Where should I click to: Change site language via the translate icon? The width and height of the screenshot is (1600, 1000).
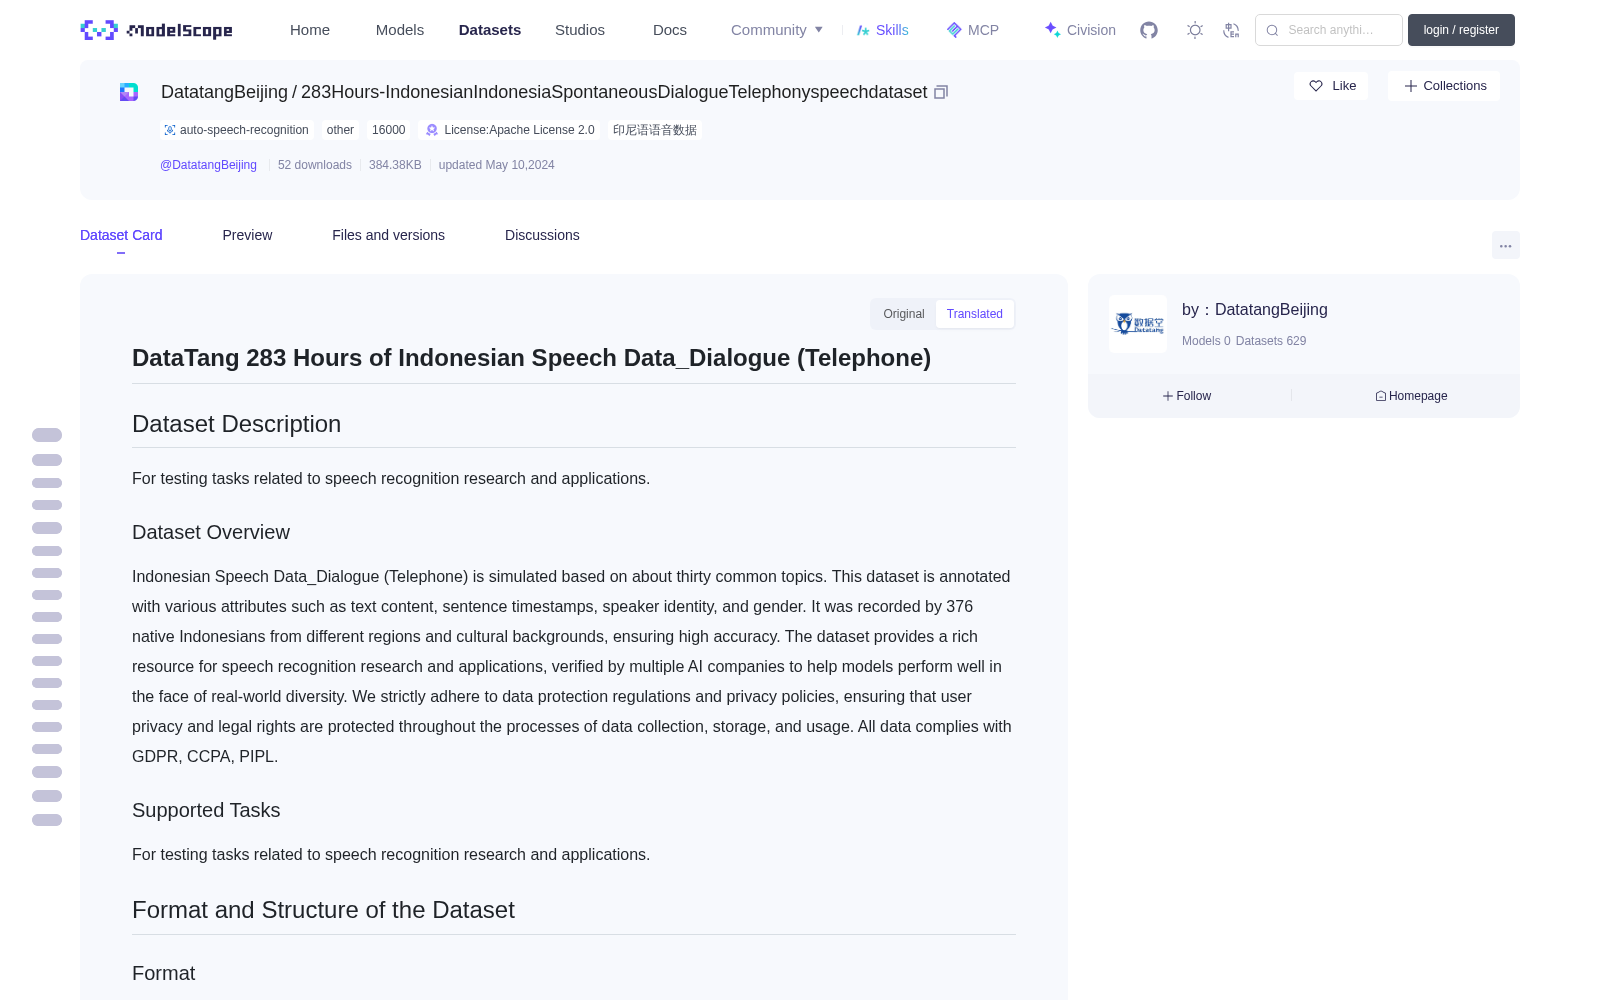(x=1231, y=30)
